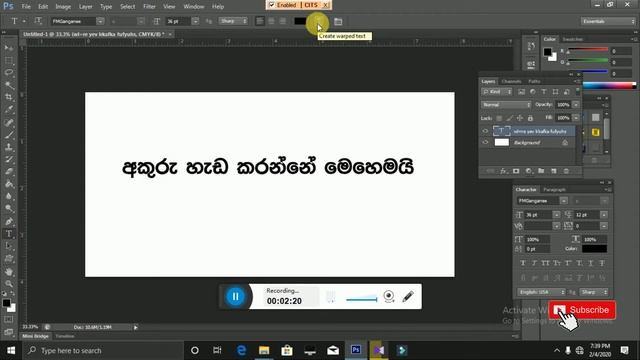This screenshot has height=360, width=640.
Task: Select the Rectangular Marquee tool
Action: pyautogui.click(x=9, y=60)
